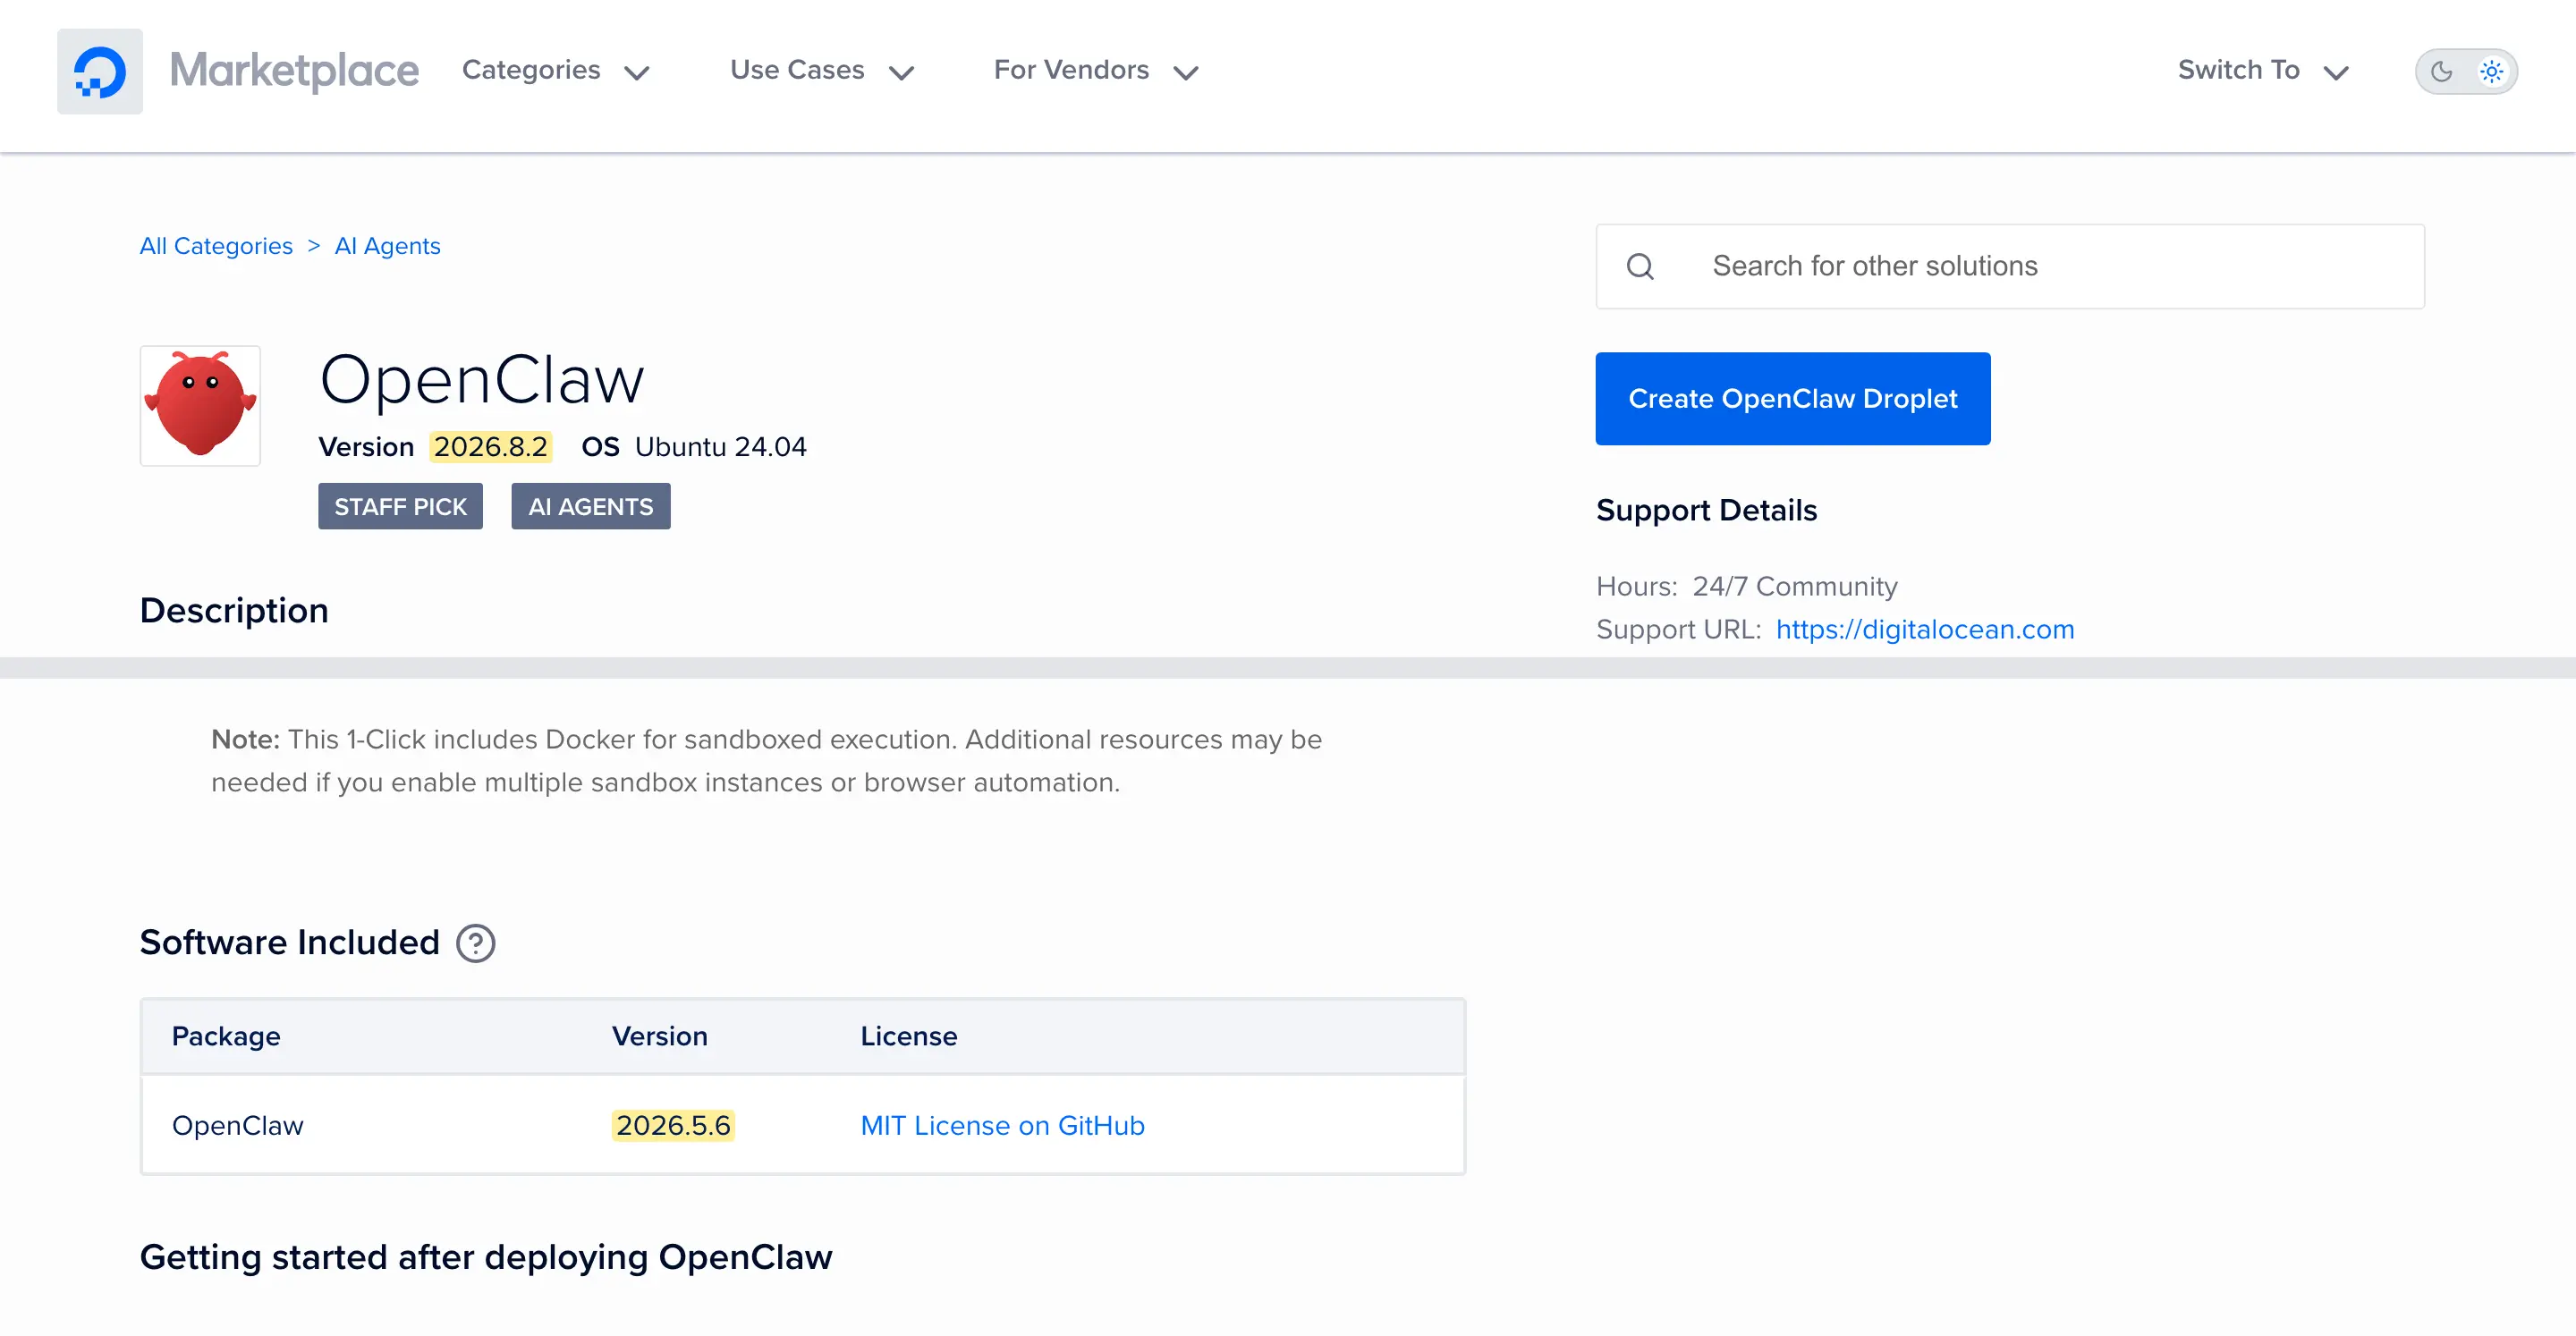Select the AI AGENTS tag

[x=591, y=506]
